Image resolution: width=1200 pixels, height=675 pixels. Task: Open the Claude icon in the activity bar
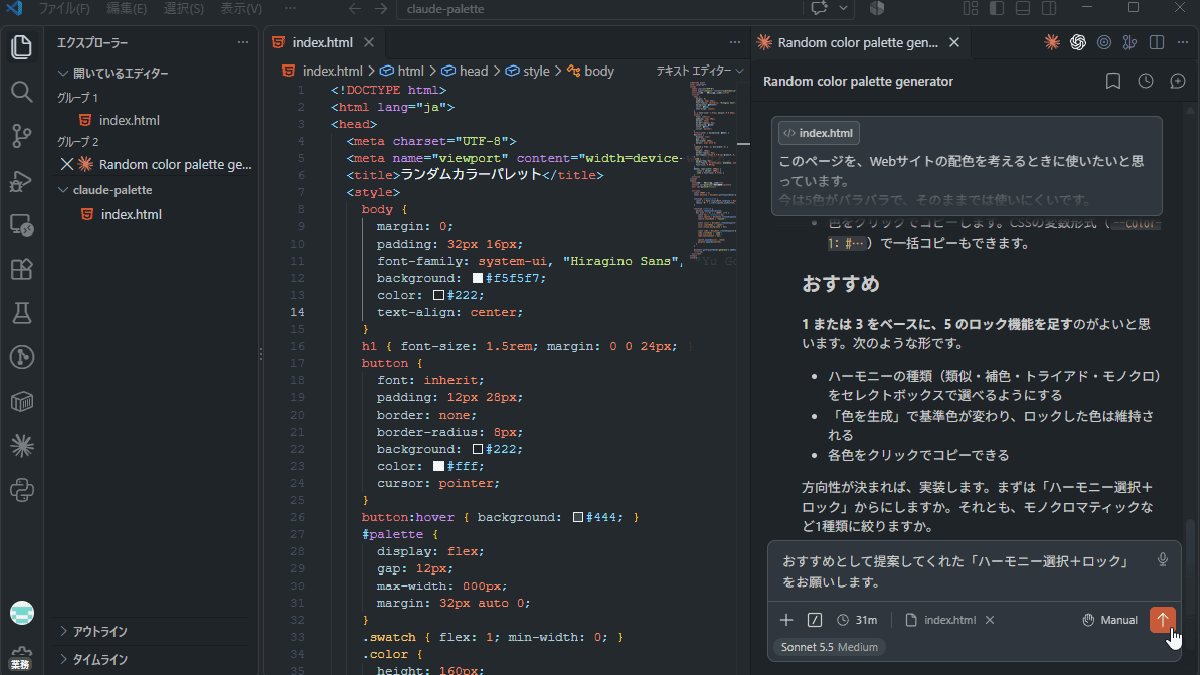click(22, 445)
